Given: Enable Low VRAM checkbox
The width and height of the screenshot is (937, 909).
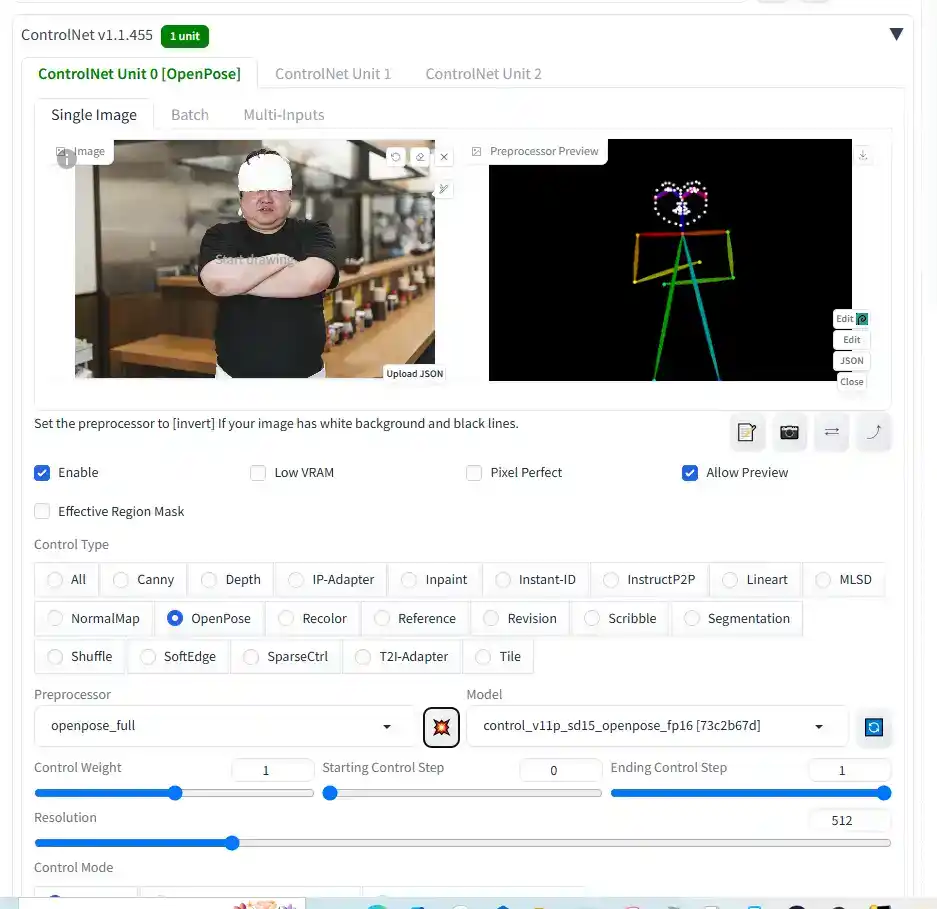Looking at the screenshot, I should (x=258, y=473).
